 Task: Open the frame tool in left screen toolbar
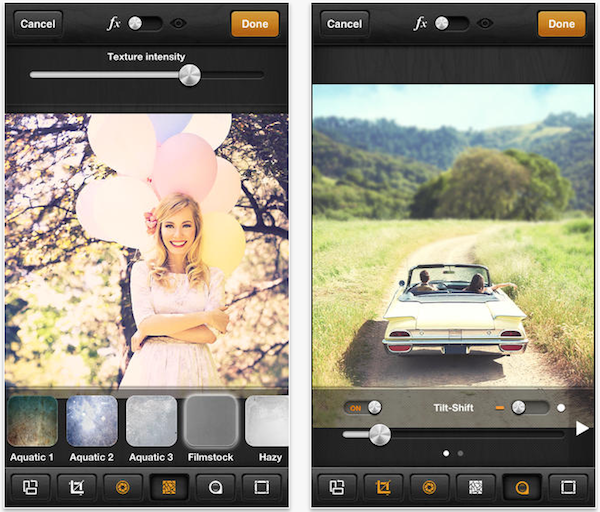tap(262, 488)
